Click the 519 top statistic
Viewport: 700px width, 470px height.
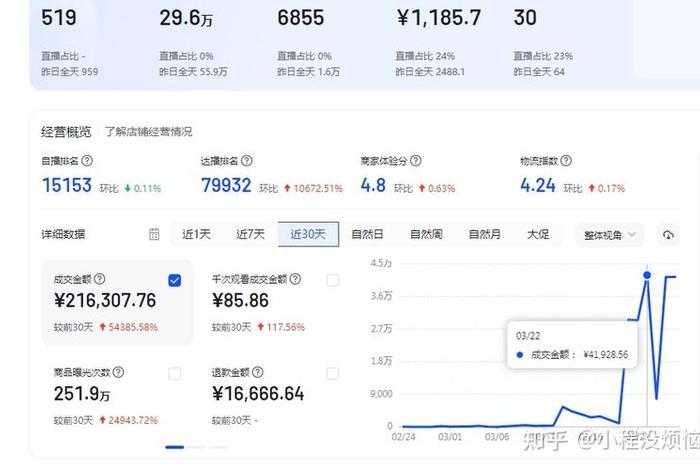click(58, 18)
